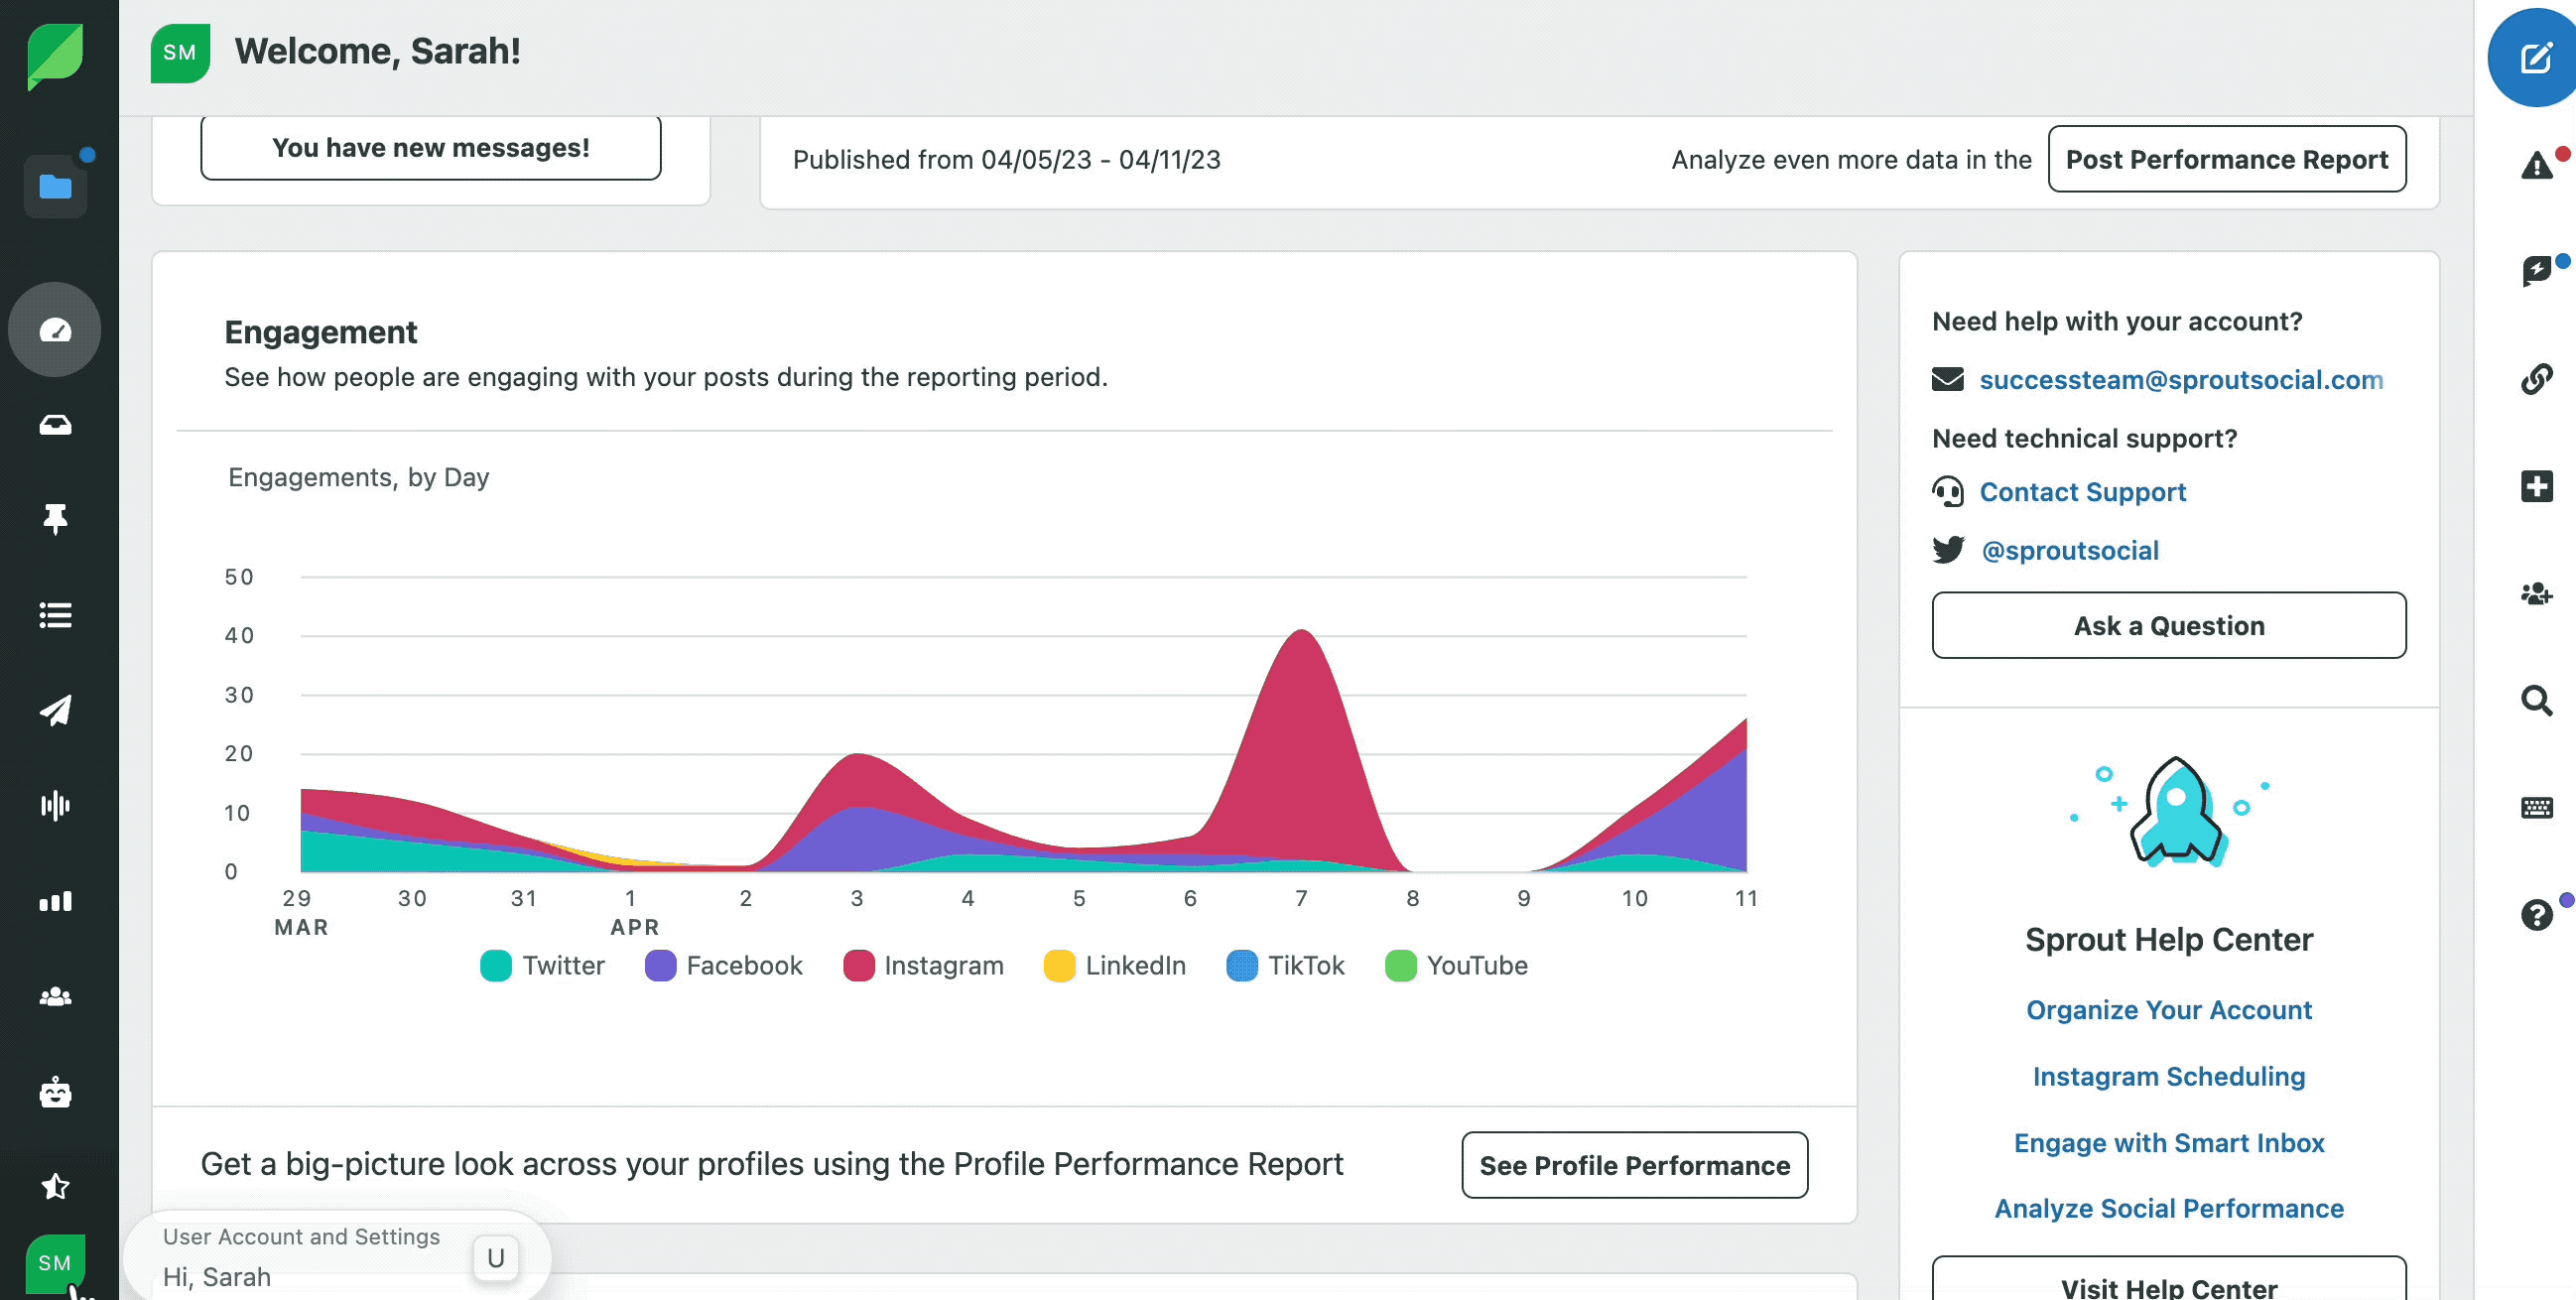Toggle LinkedIn series in chart legend
Screen dimensions: 2576x1300
click(x=1115, y=966)
